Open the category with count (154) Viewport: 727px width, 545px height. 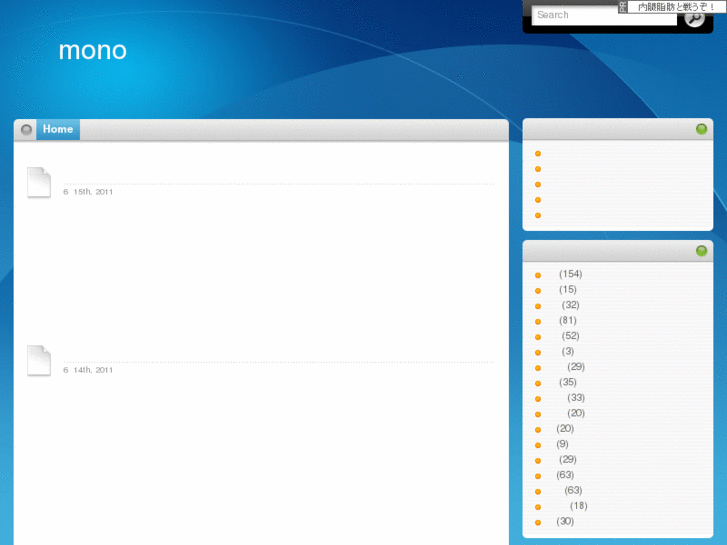(570, 274)
